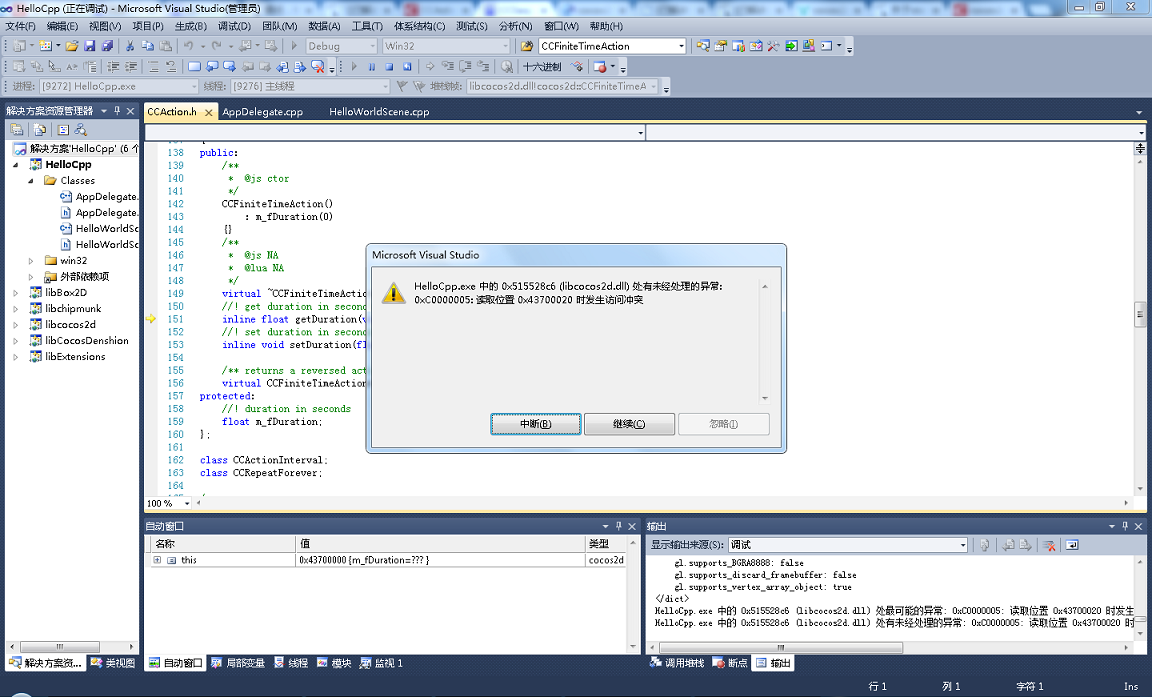Click the Solution Explorer horizontal scrollbar

pyautogui.click(x=71, y=647)
